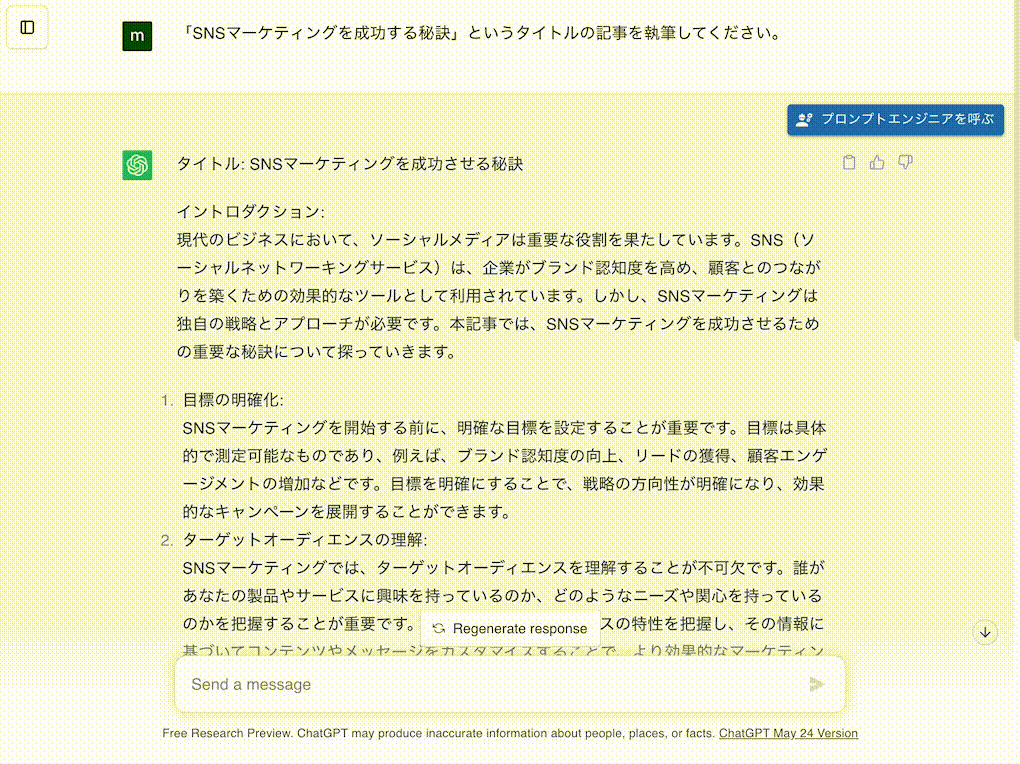Click the プロンプトエンジニアを呼ぶ button
The width and height of the screenshot is (1020, 764).
click(895, 120)
